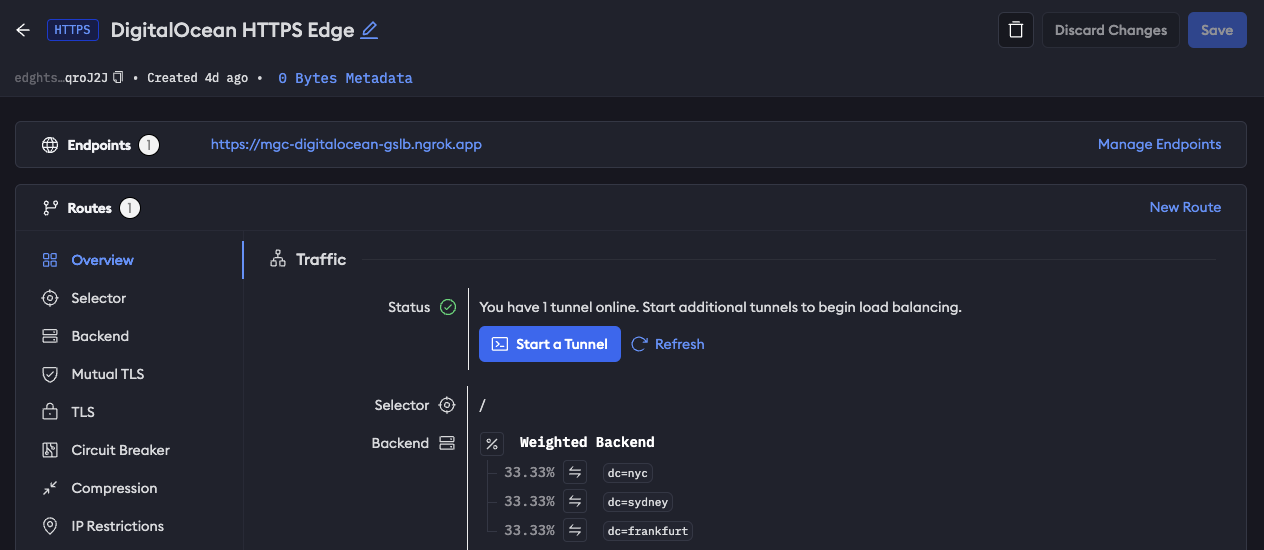1264x550 pixels.
Task: Click the HTTPS badge
Action: (73, 30)
